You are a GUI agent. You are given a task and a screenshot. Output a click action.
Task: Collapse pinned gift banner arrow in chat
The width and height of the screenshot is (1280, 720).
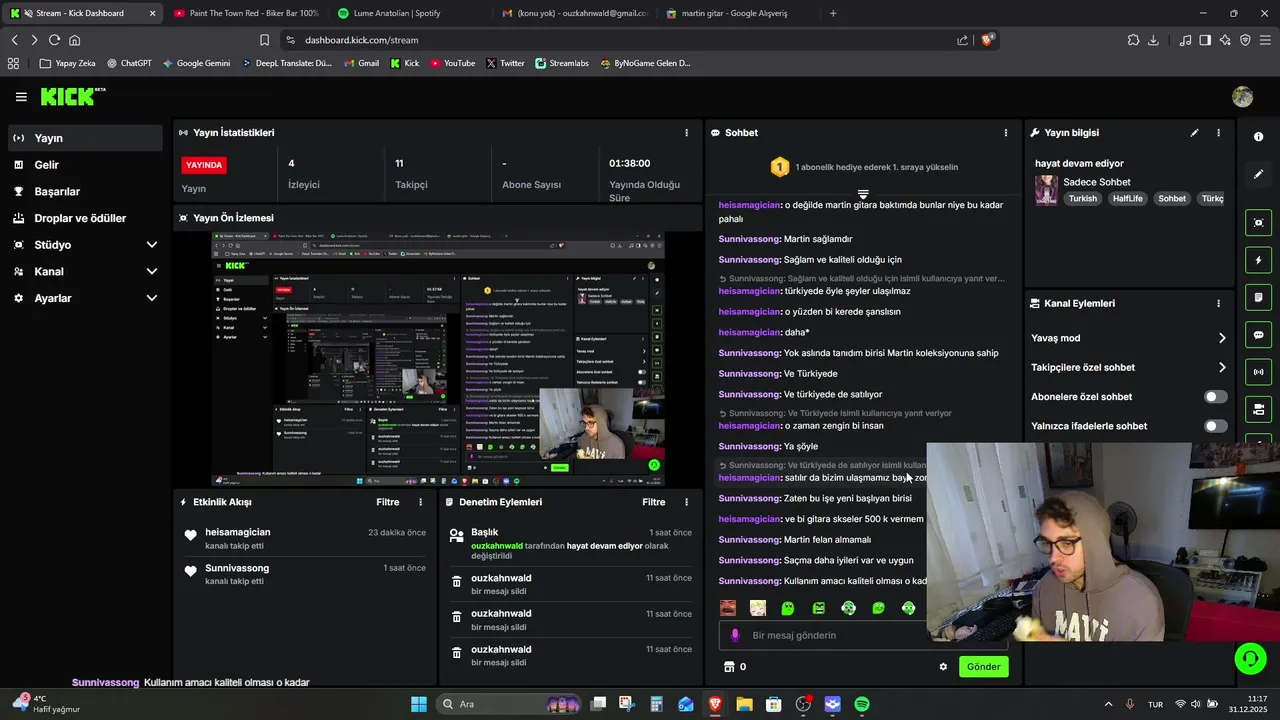[x=863, y=194]
